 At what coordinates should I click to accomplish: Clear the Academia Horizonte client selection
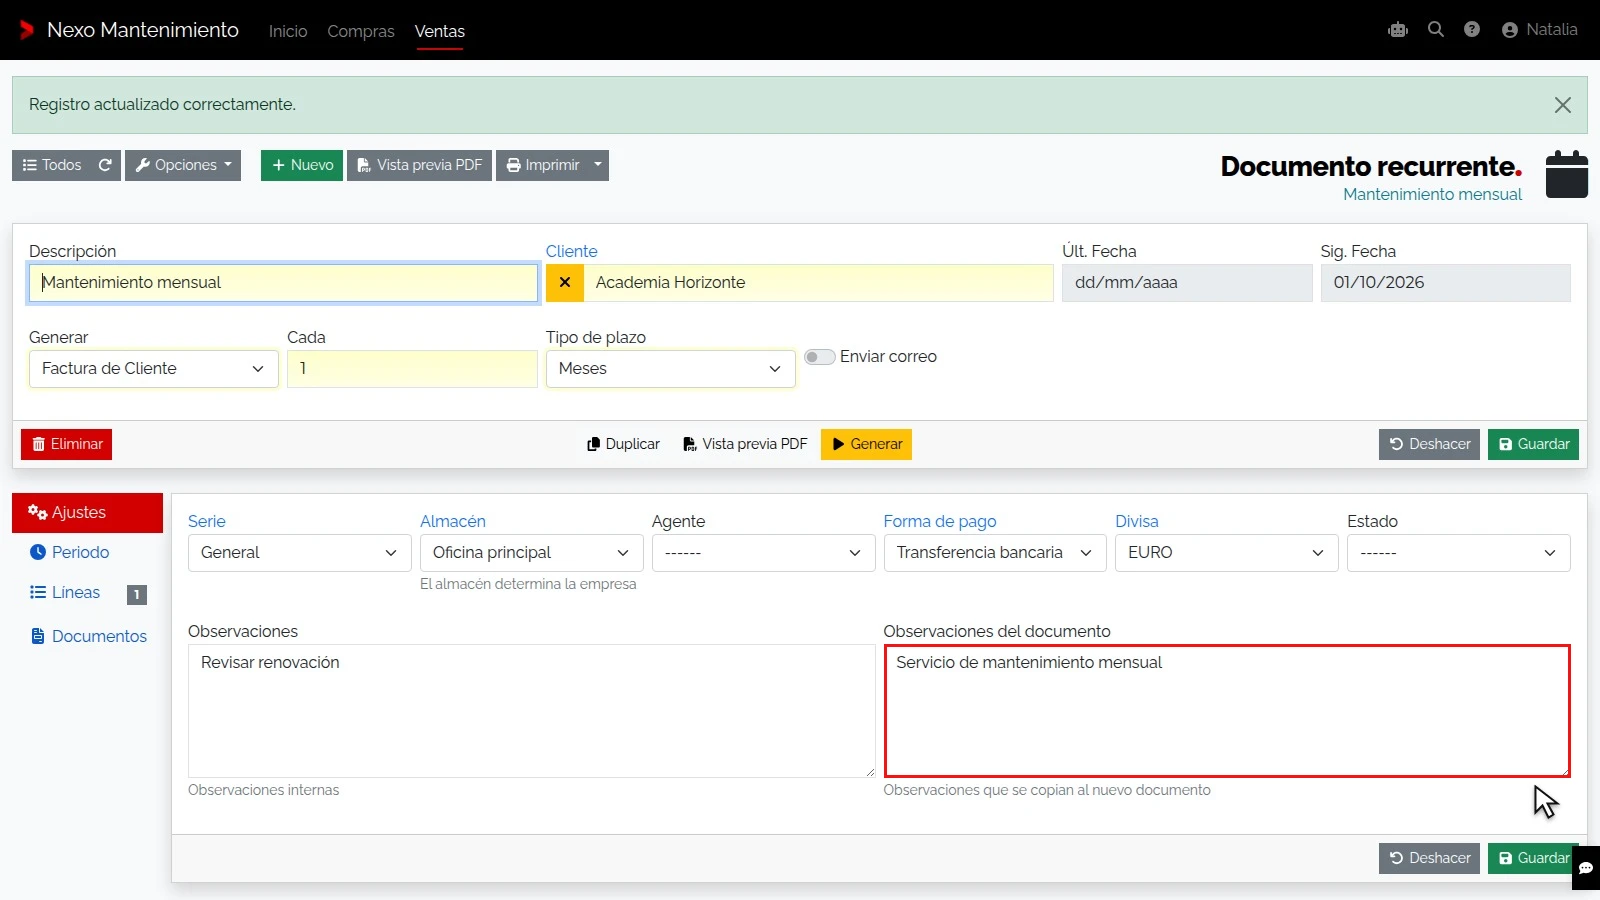[565, 283]
